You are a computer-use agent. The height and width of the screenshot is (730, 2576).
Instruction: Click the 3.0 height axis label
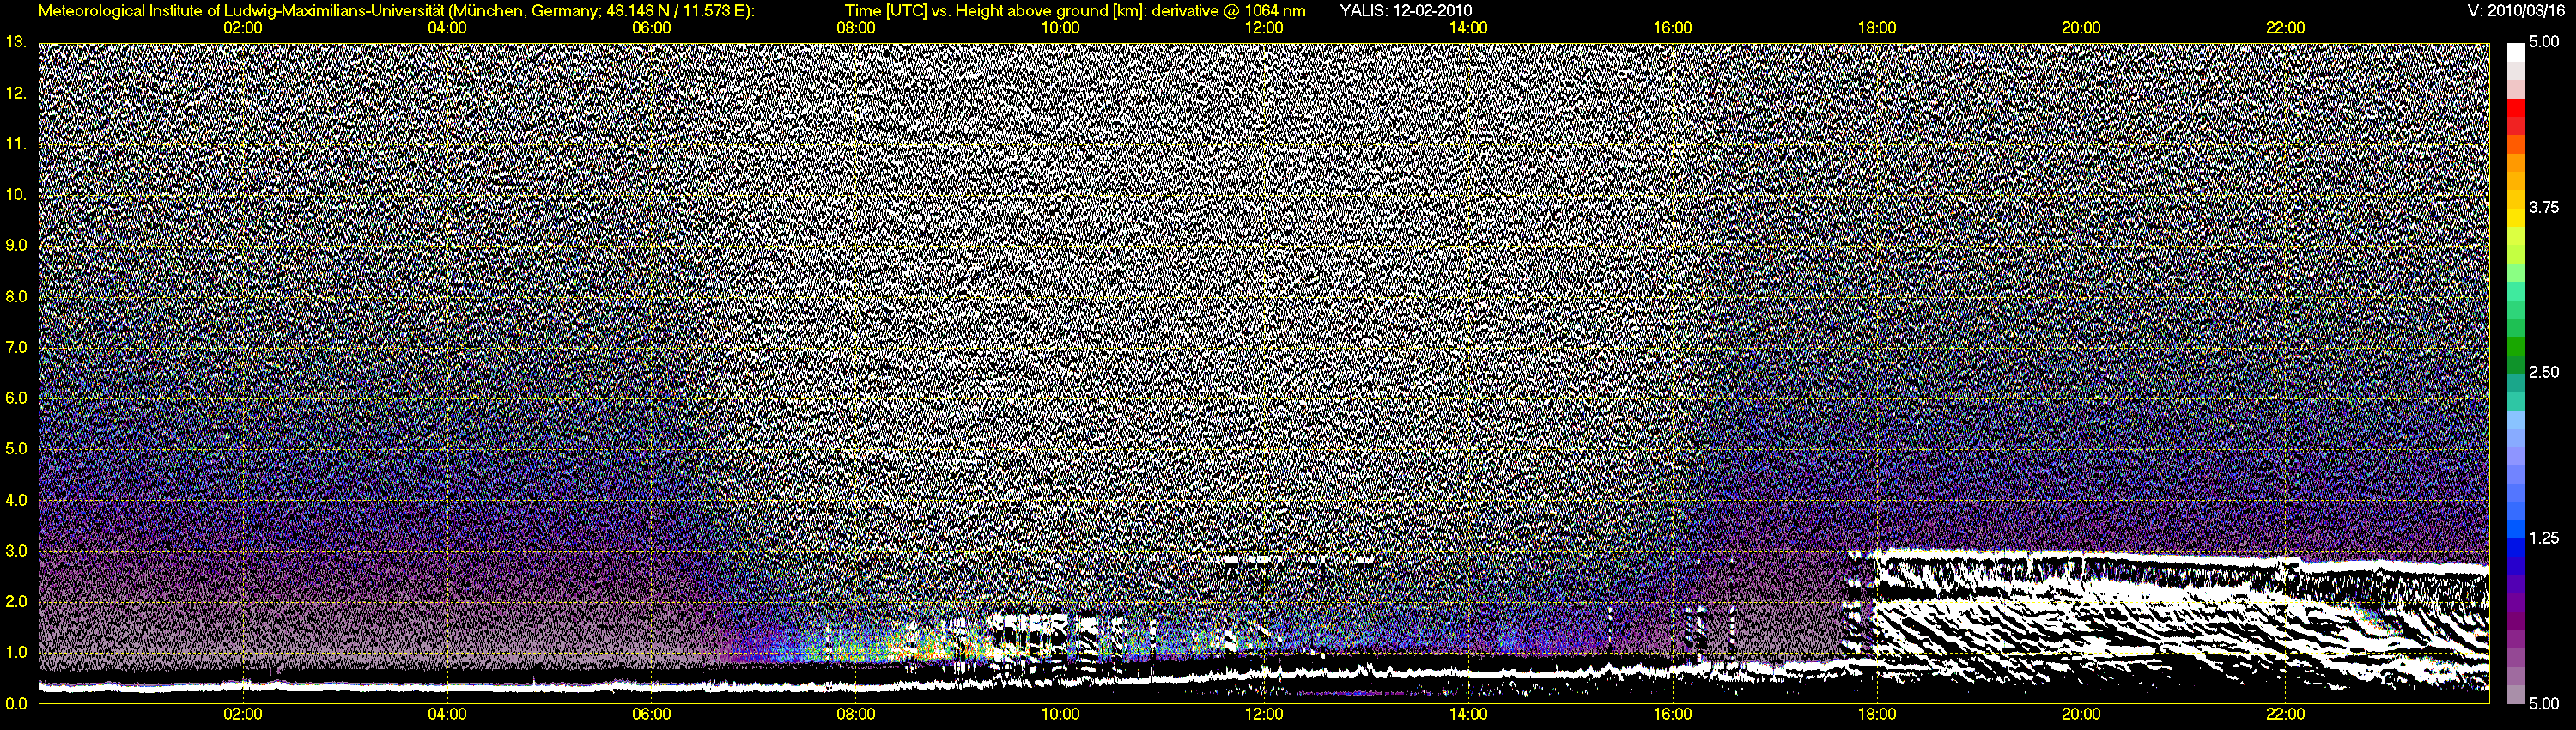click(x=16, y=551)
